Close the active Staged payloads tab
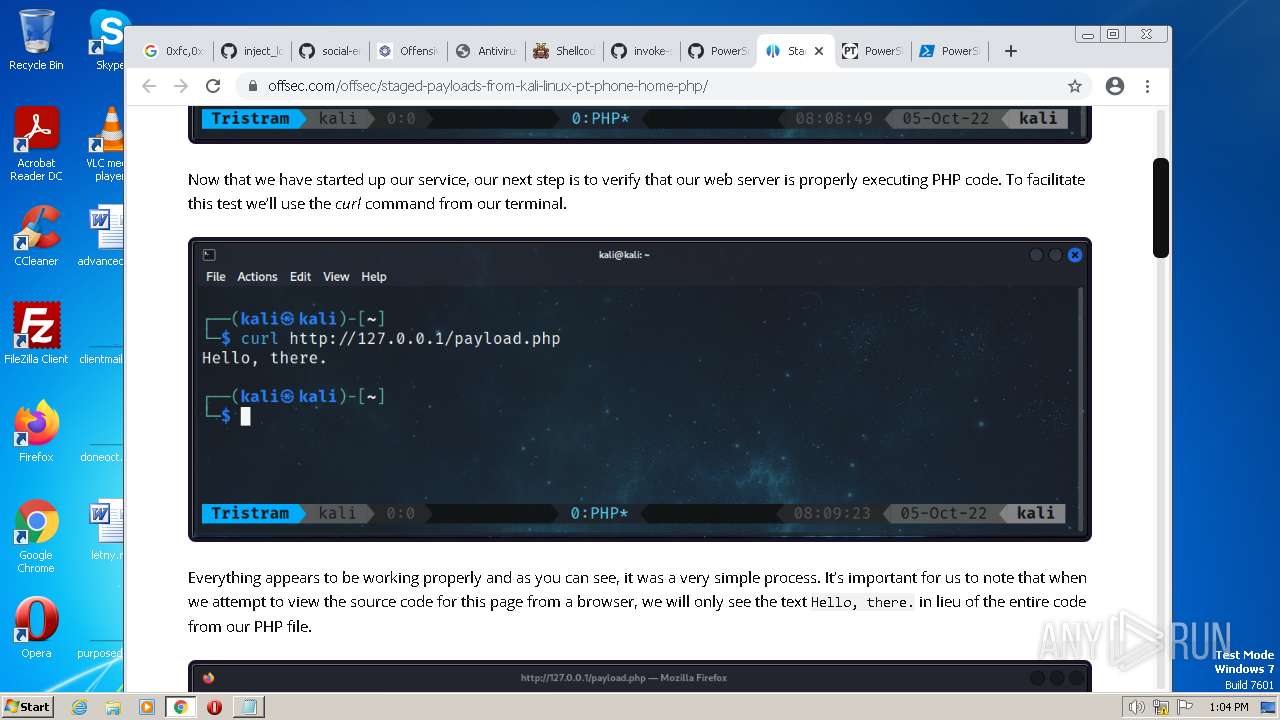1280x720 pixels. tap(819, 51)
